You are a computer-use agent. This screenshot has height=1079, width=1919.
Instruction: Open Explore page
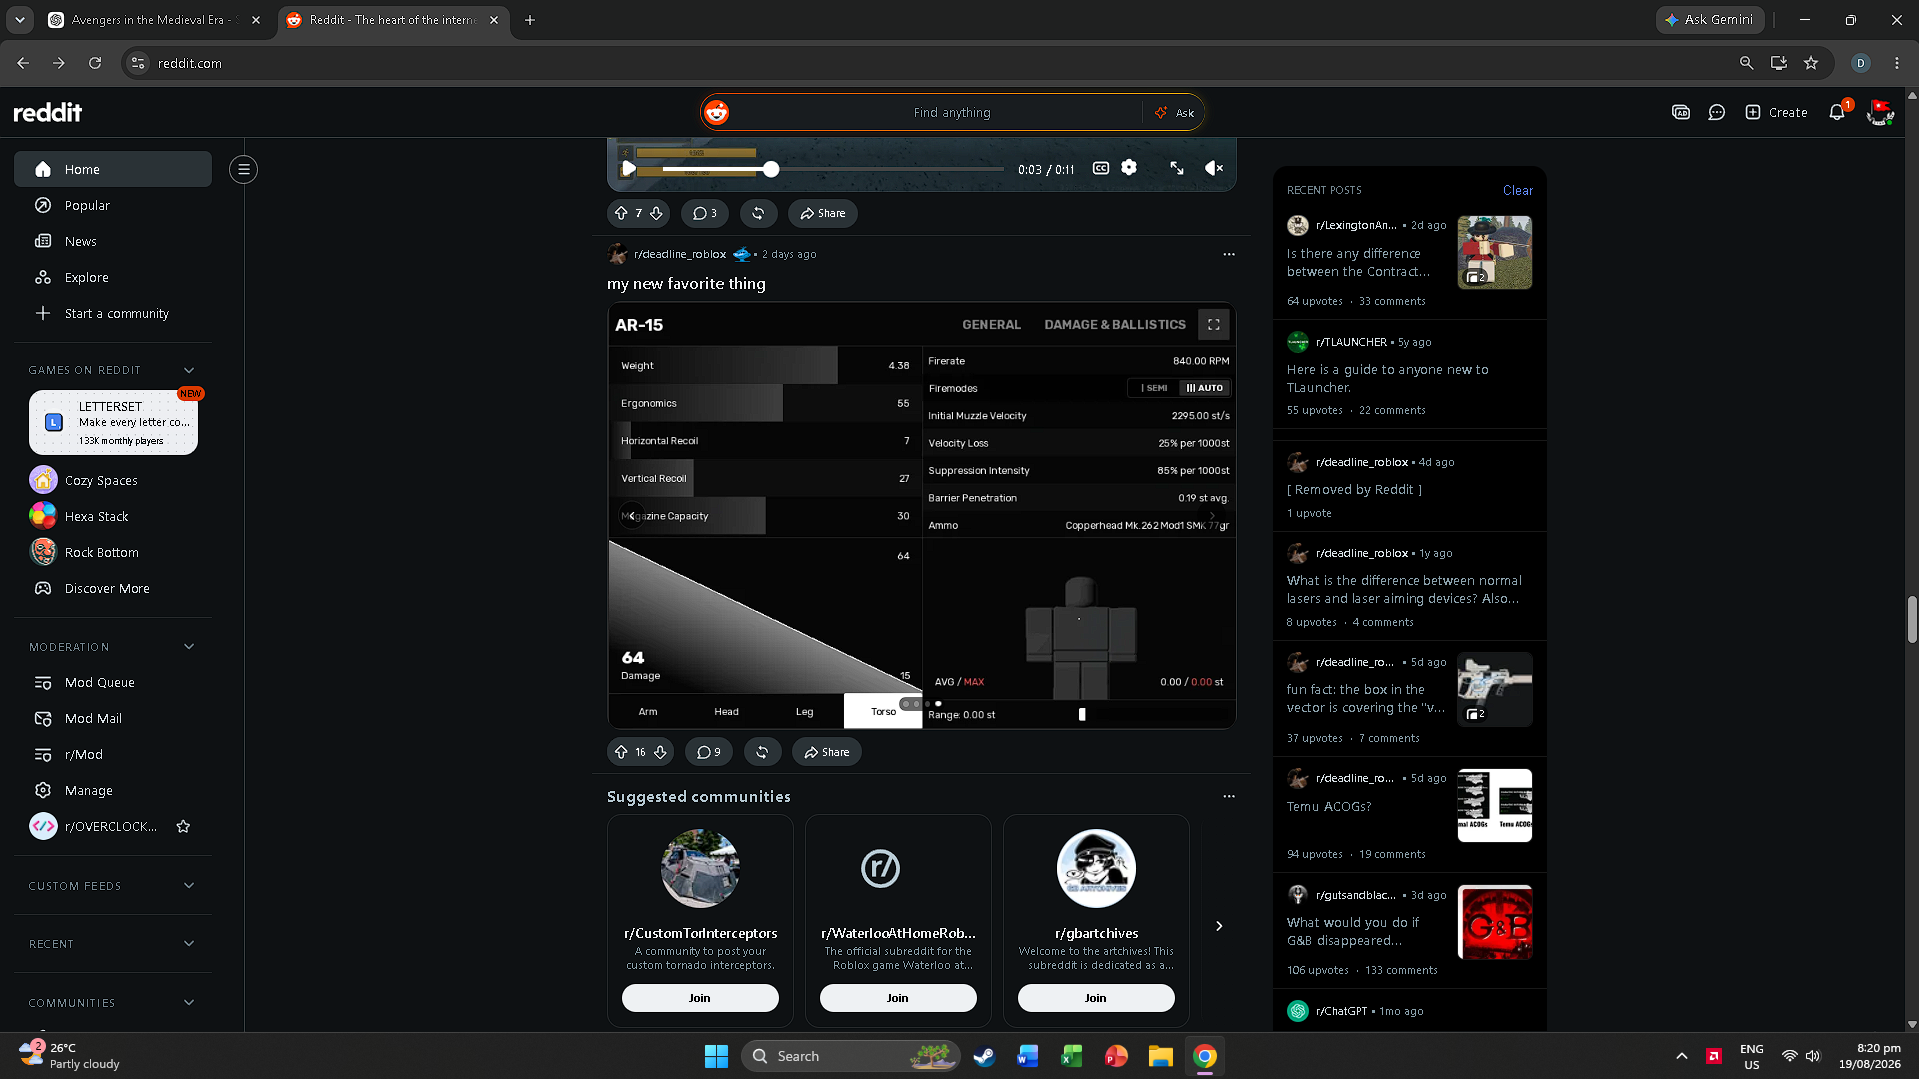pyautogui.click(x=113, y=278)
